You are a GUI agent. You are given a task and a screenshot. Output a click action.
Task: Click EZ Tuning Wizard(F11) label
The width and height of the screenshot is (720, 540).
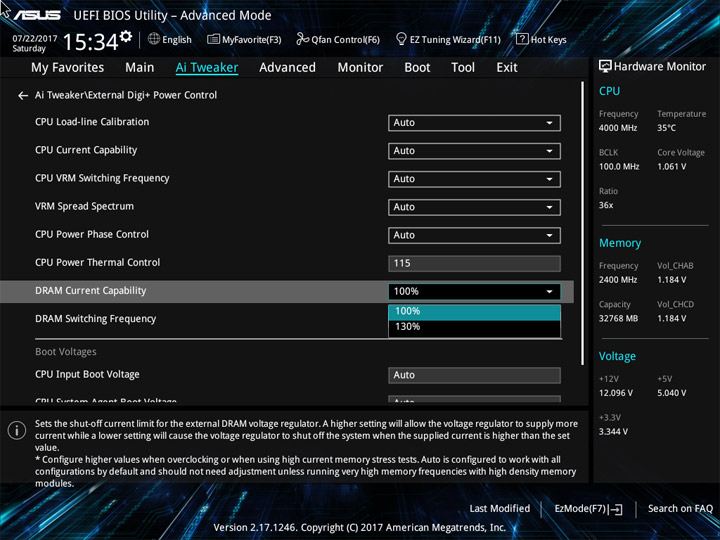coord(455,40)
